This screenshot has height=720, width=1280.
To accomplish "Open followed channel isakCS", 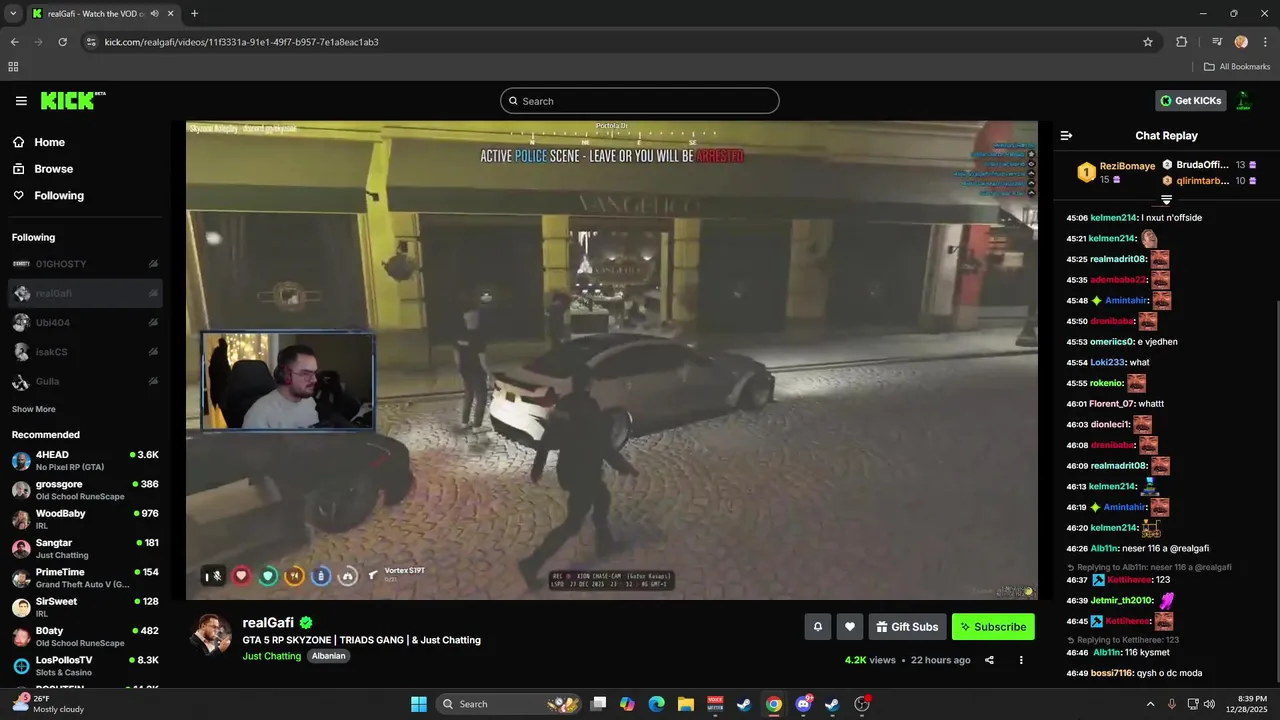I will [x=85, y=352].
